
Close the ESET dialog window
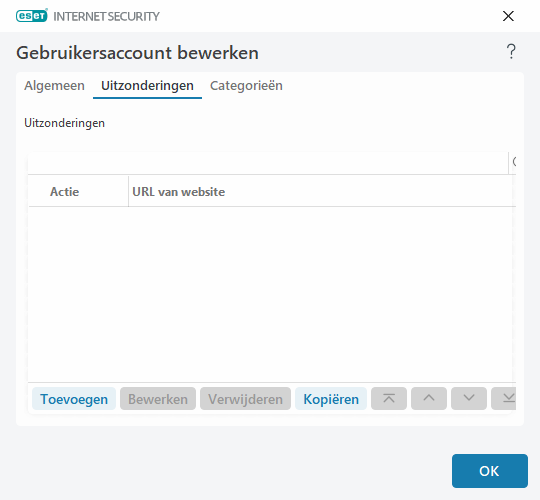click(508, 16)
